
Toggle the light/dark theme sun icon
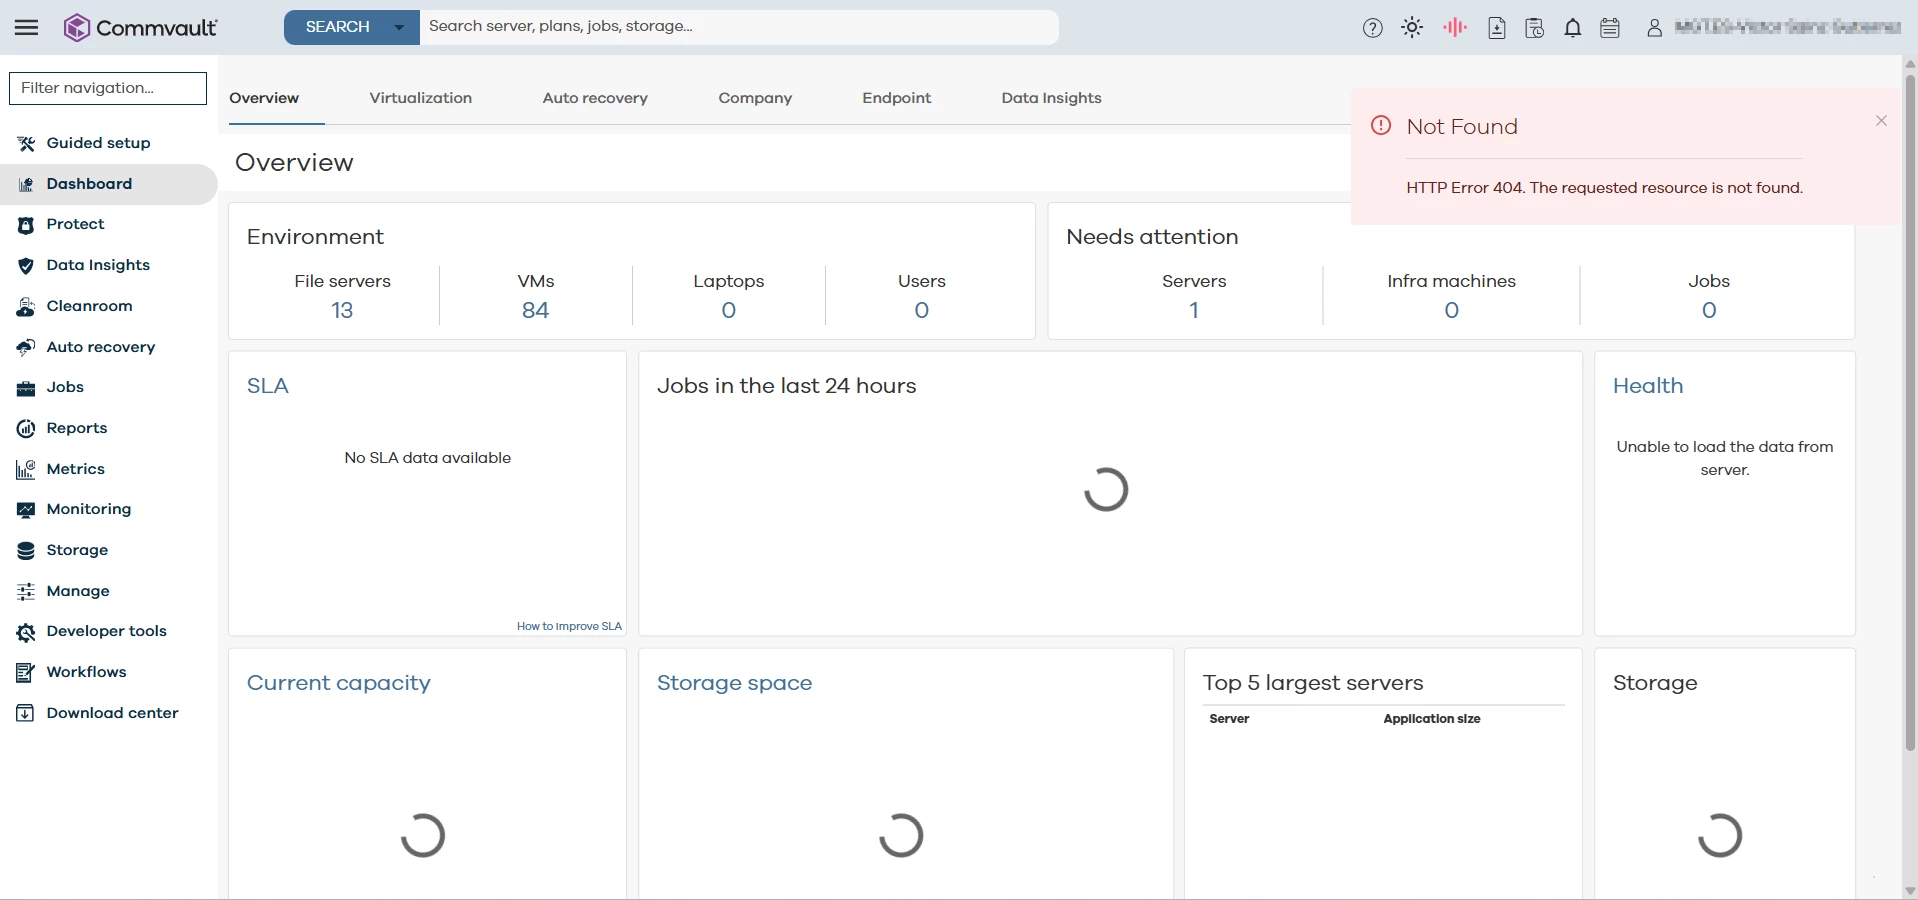pos(1412,28)
